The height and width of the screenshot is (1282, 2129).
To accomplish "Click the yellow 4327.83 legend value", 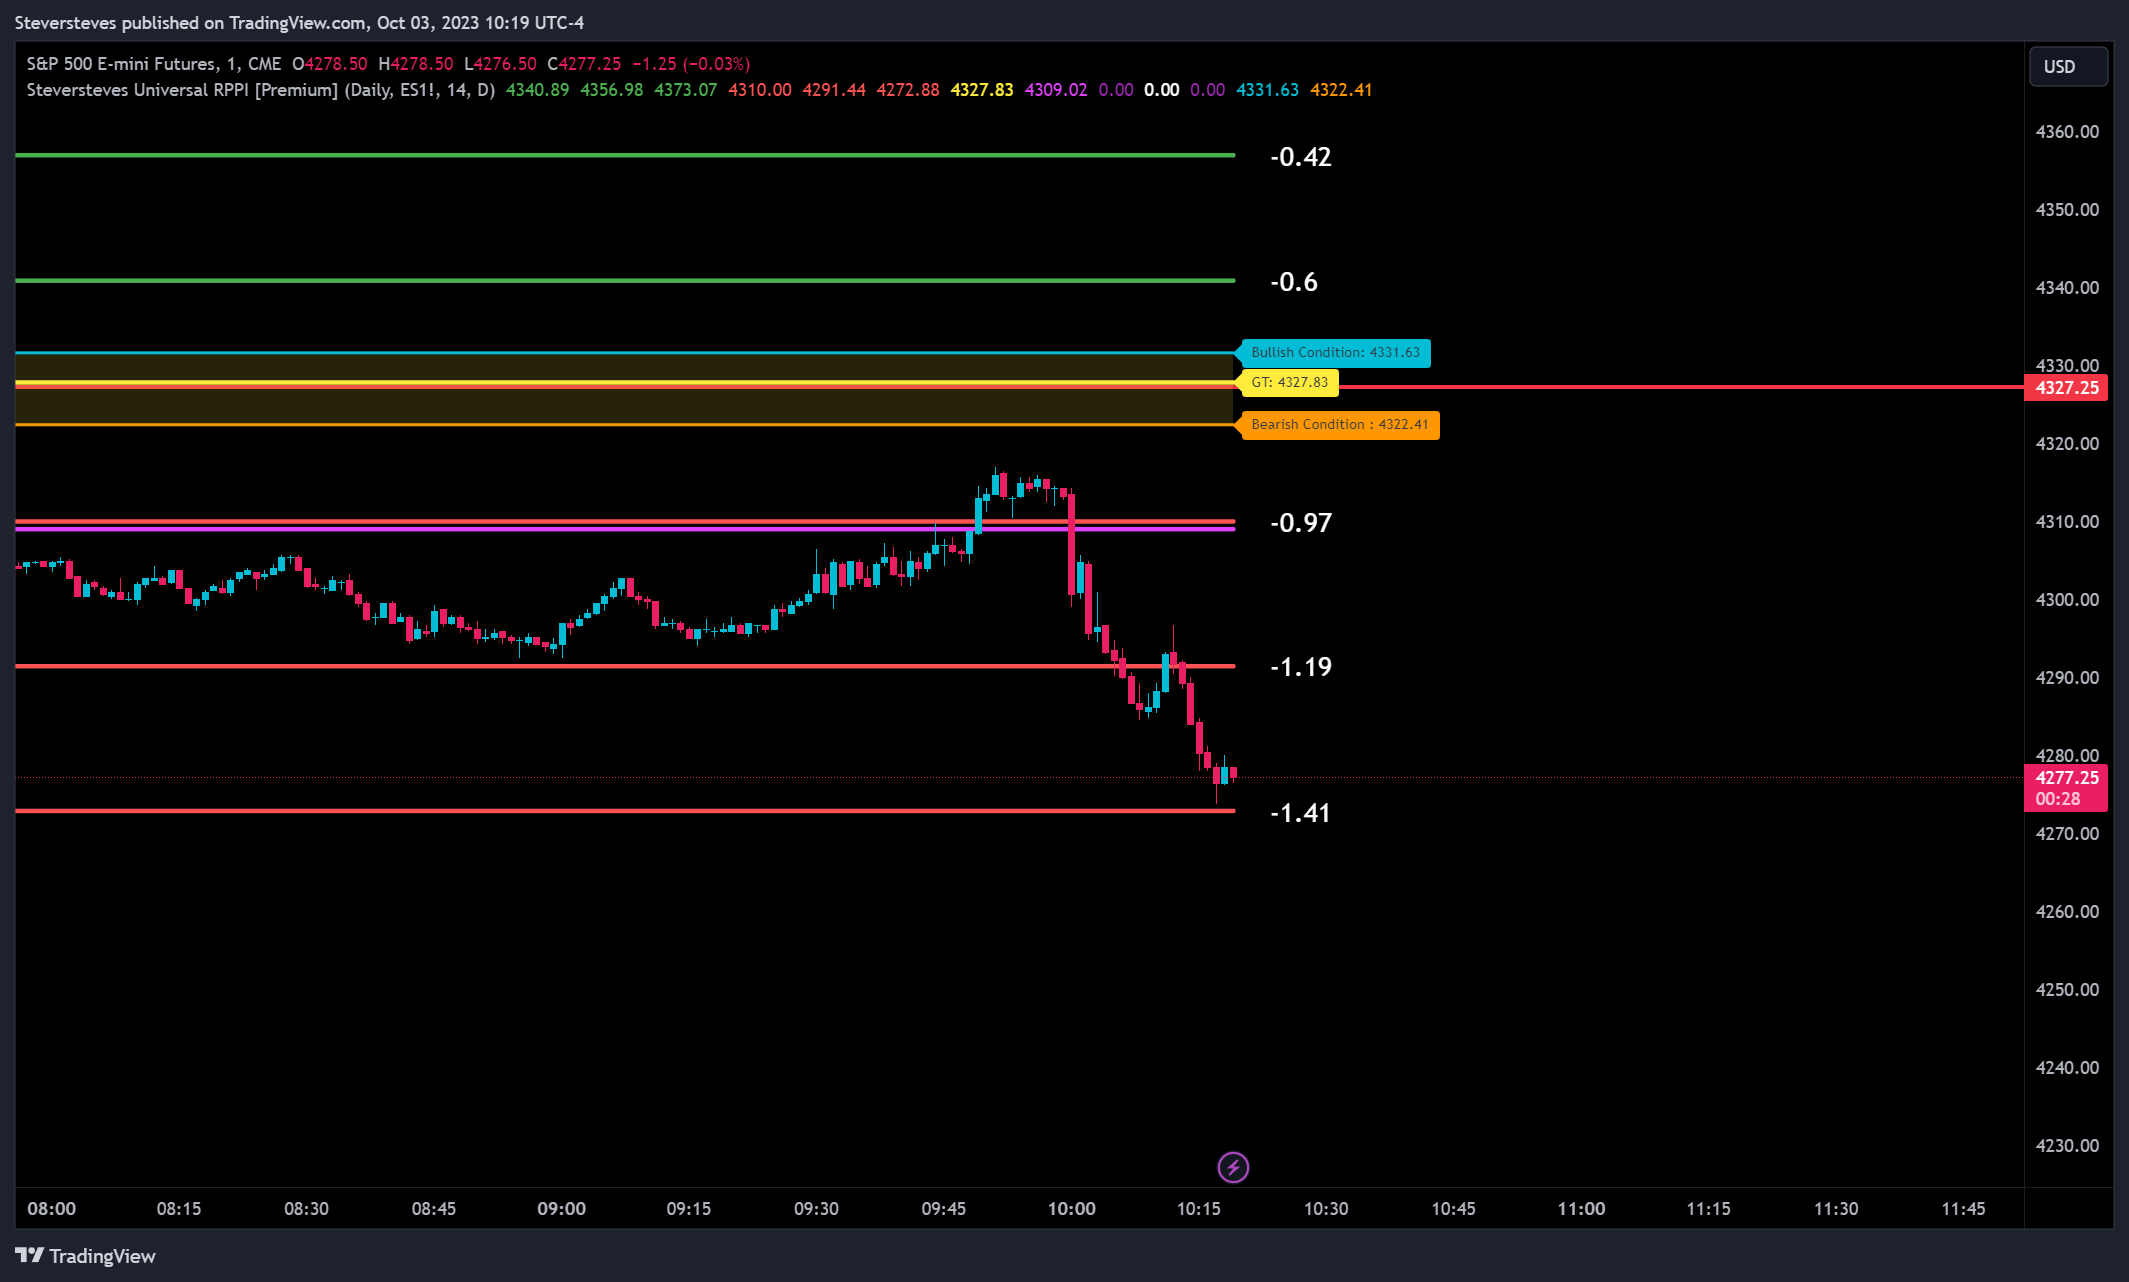I will [x=981, y=90].
